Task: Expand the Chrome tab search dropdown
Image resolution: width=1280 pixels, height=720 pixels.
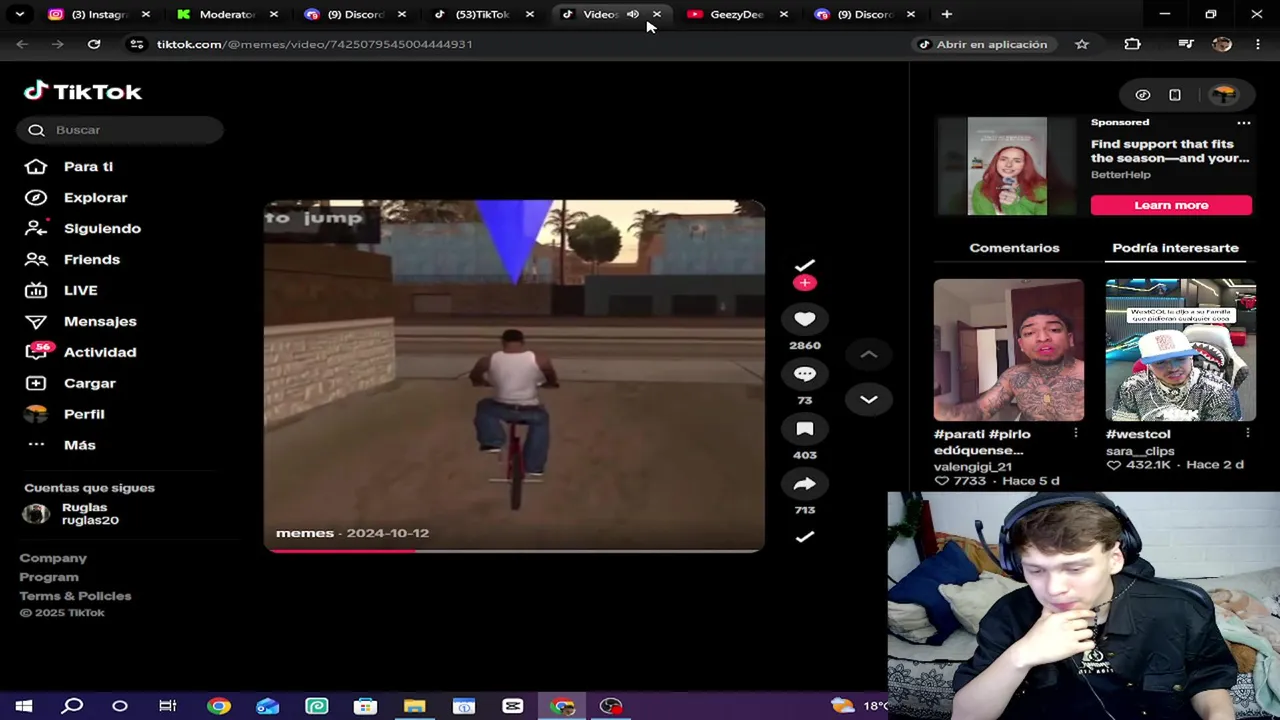Action: click(20, 14)
